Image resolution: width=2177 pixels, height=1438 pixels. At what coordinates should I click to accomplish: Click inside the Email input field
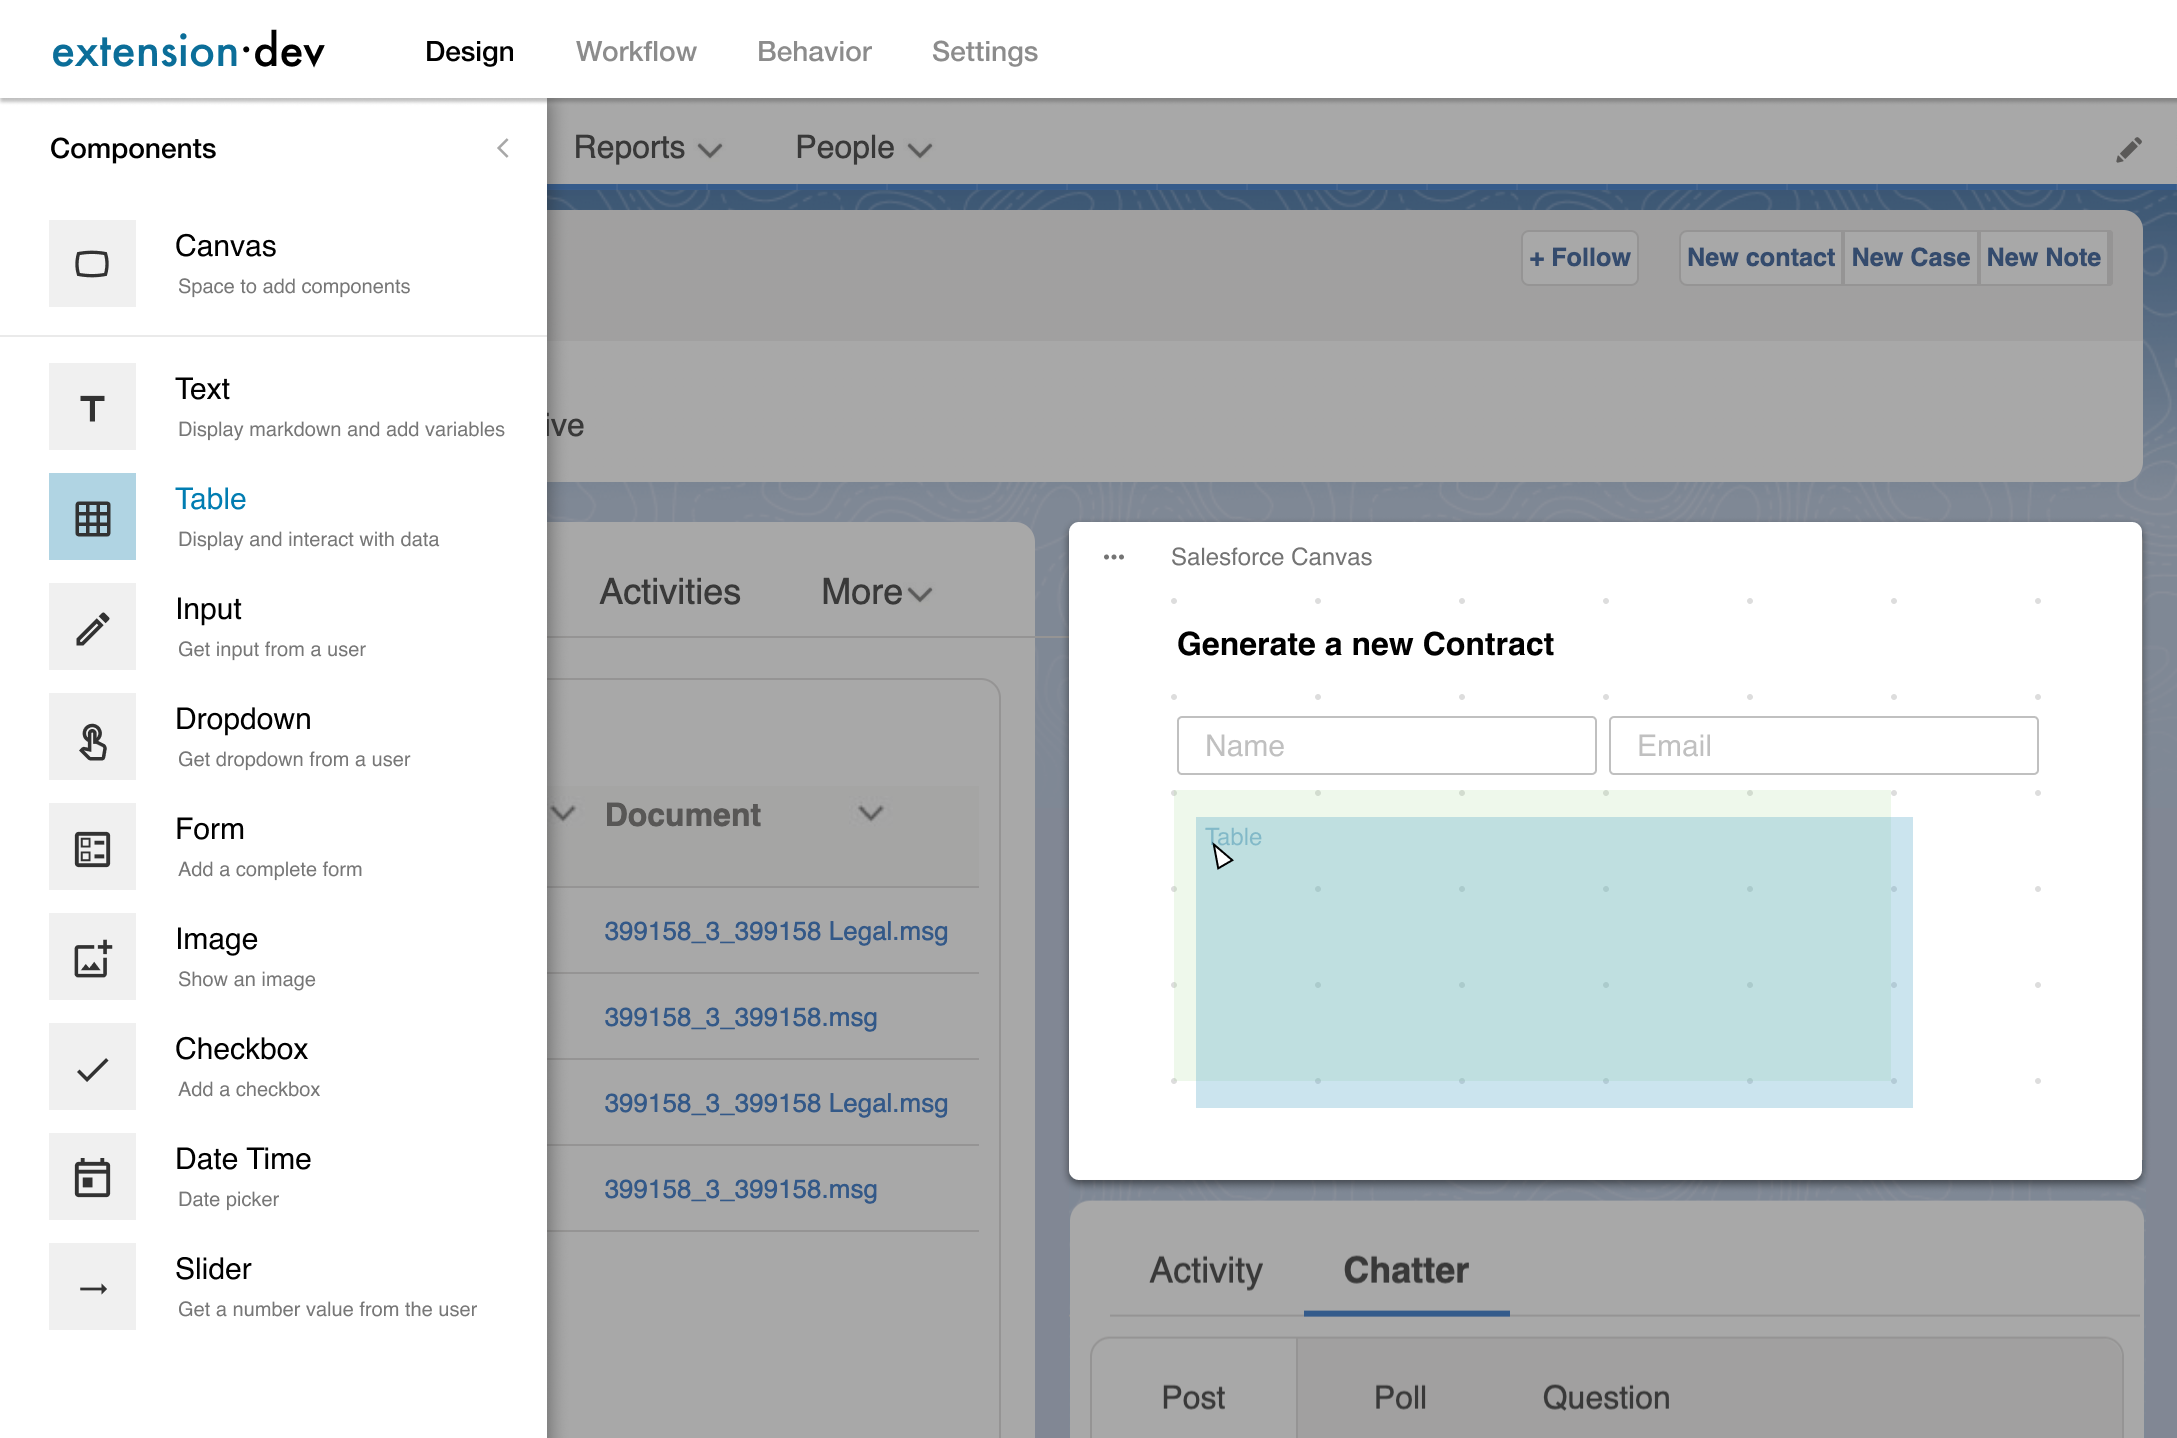[1822, 745]
